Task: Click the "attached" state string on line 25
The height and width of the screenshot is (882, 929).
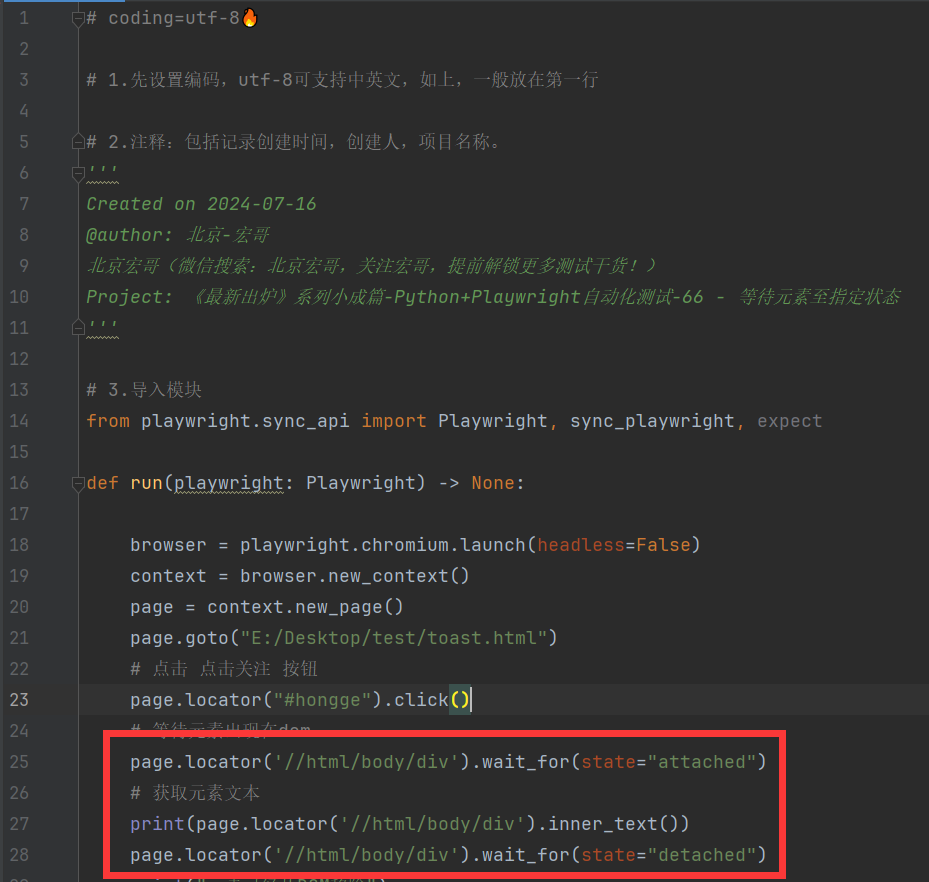Action: (x=702, y=762)
